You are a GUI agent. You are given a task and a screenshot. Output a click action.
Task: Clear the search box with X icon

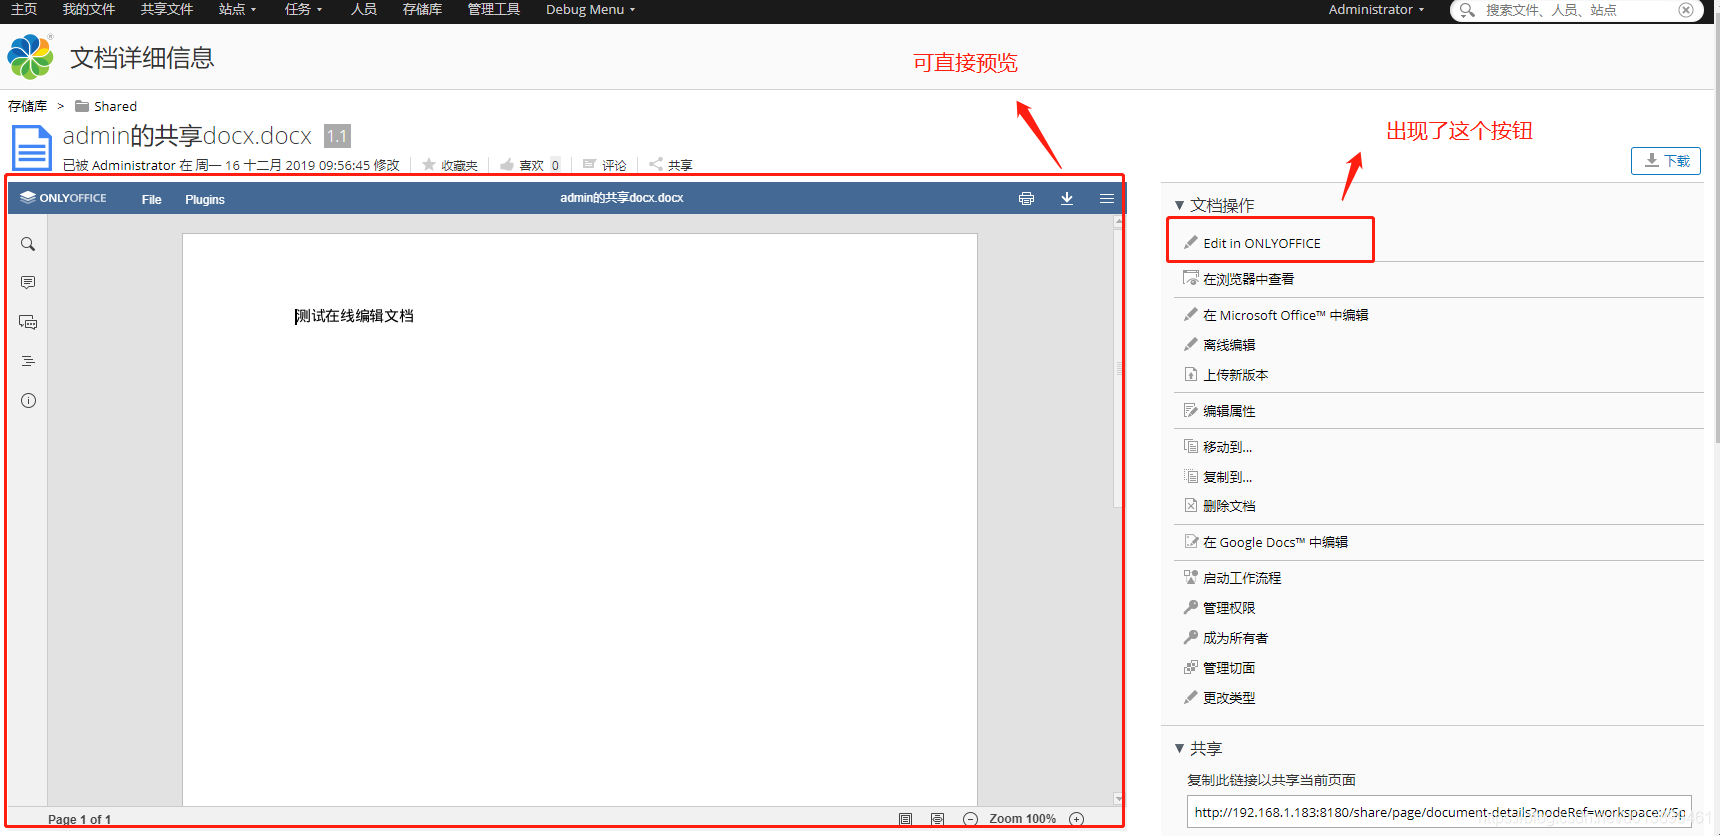(1686, 10)
